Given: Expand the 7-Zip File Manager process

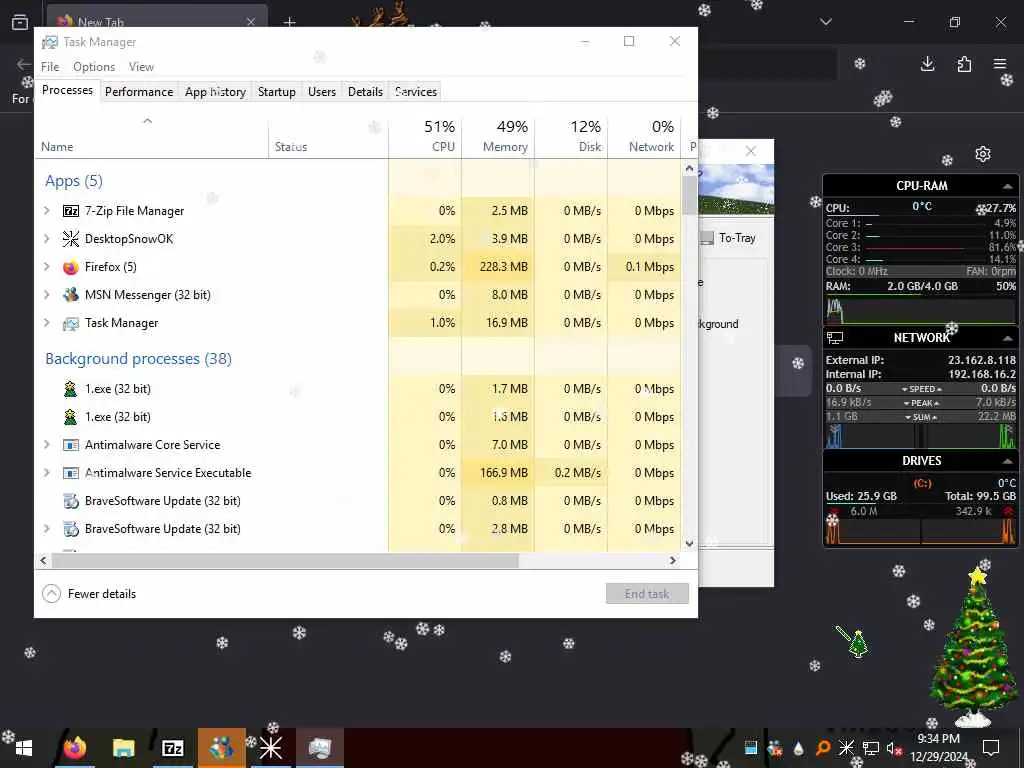Looking at the screenshot, I should coord(46,211).
